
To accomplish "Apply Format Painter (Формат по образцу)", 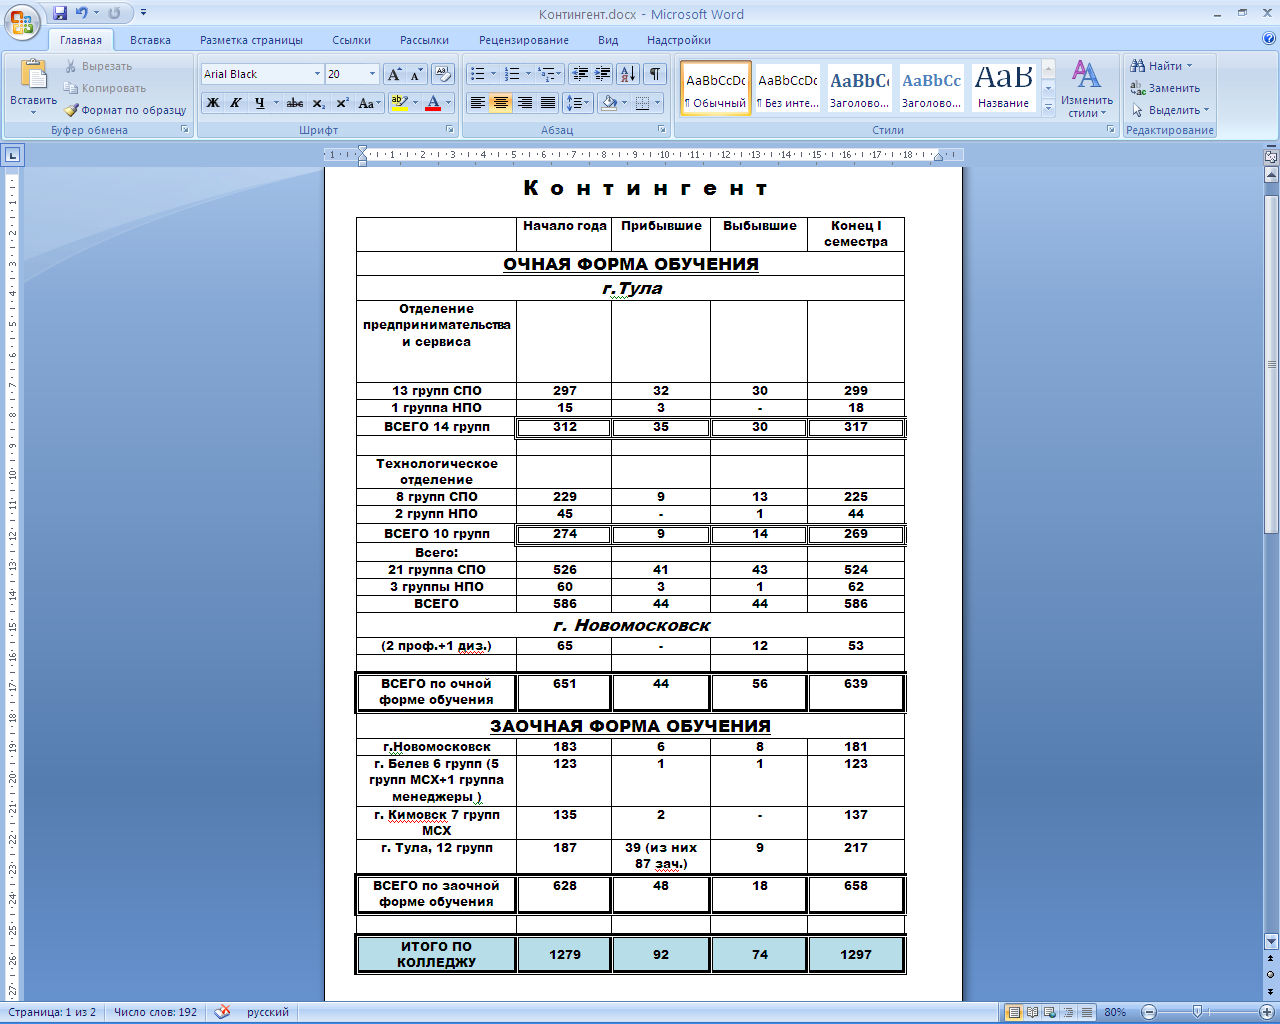I will point(126,110).
